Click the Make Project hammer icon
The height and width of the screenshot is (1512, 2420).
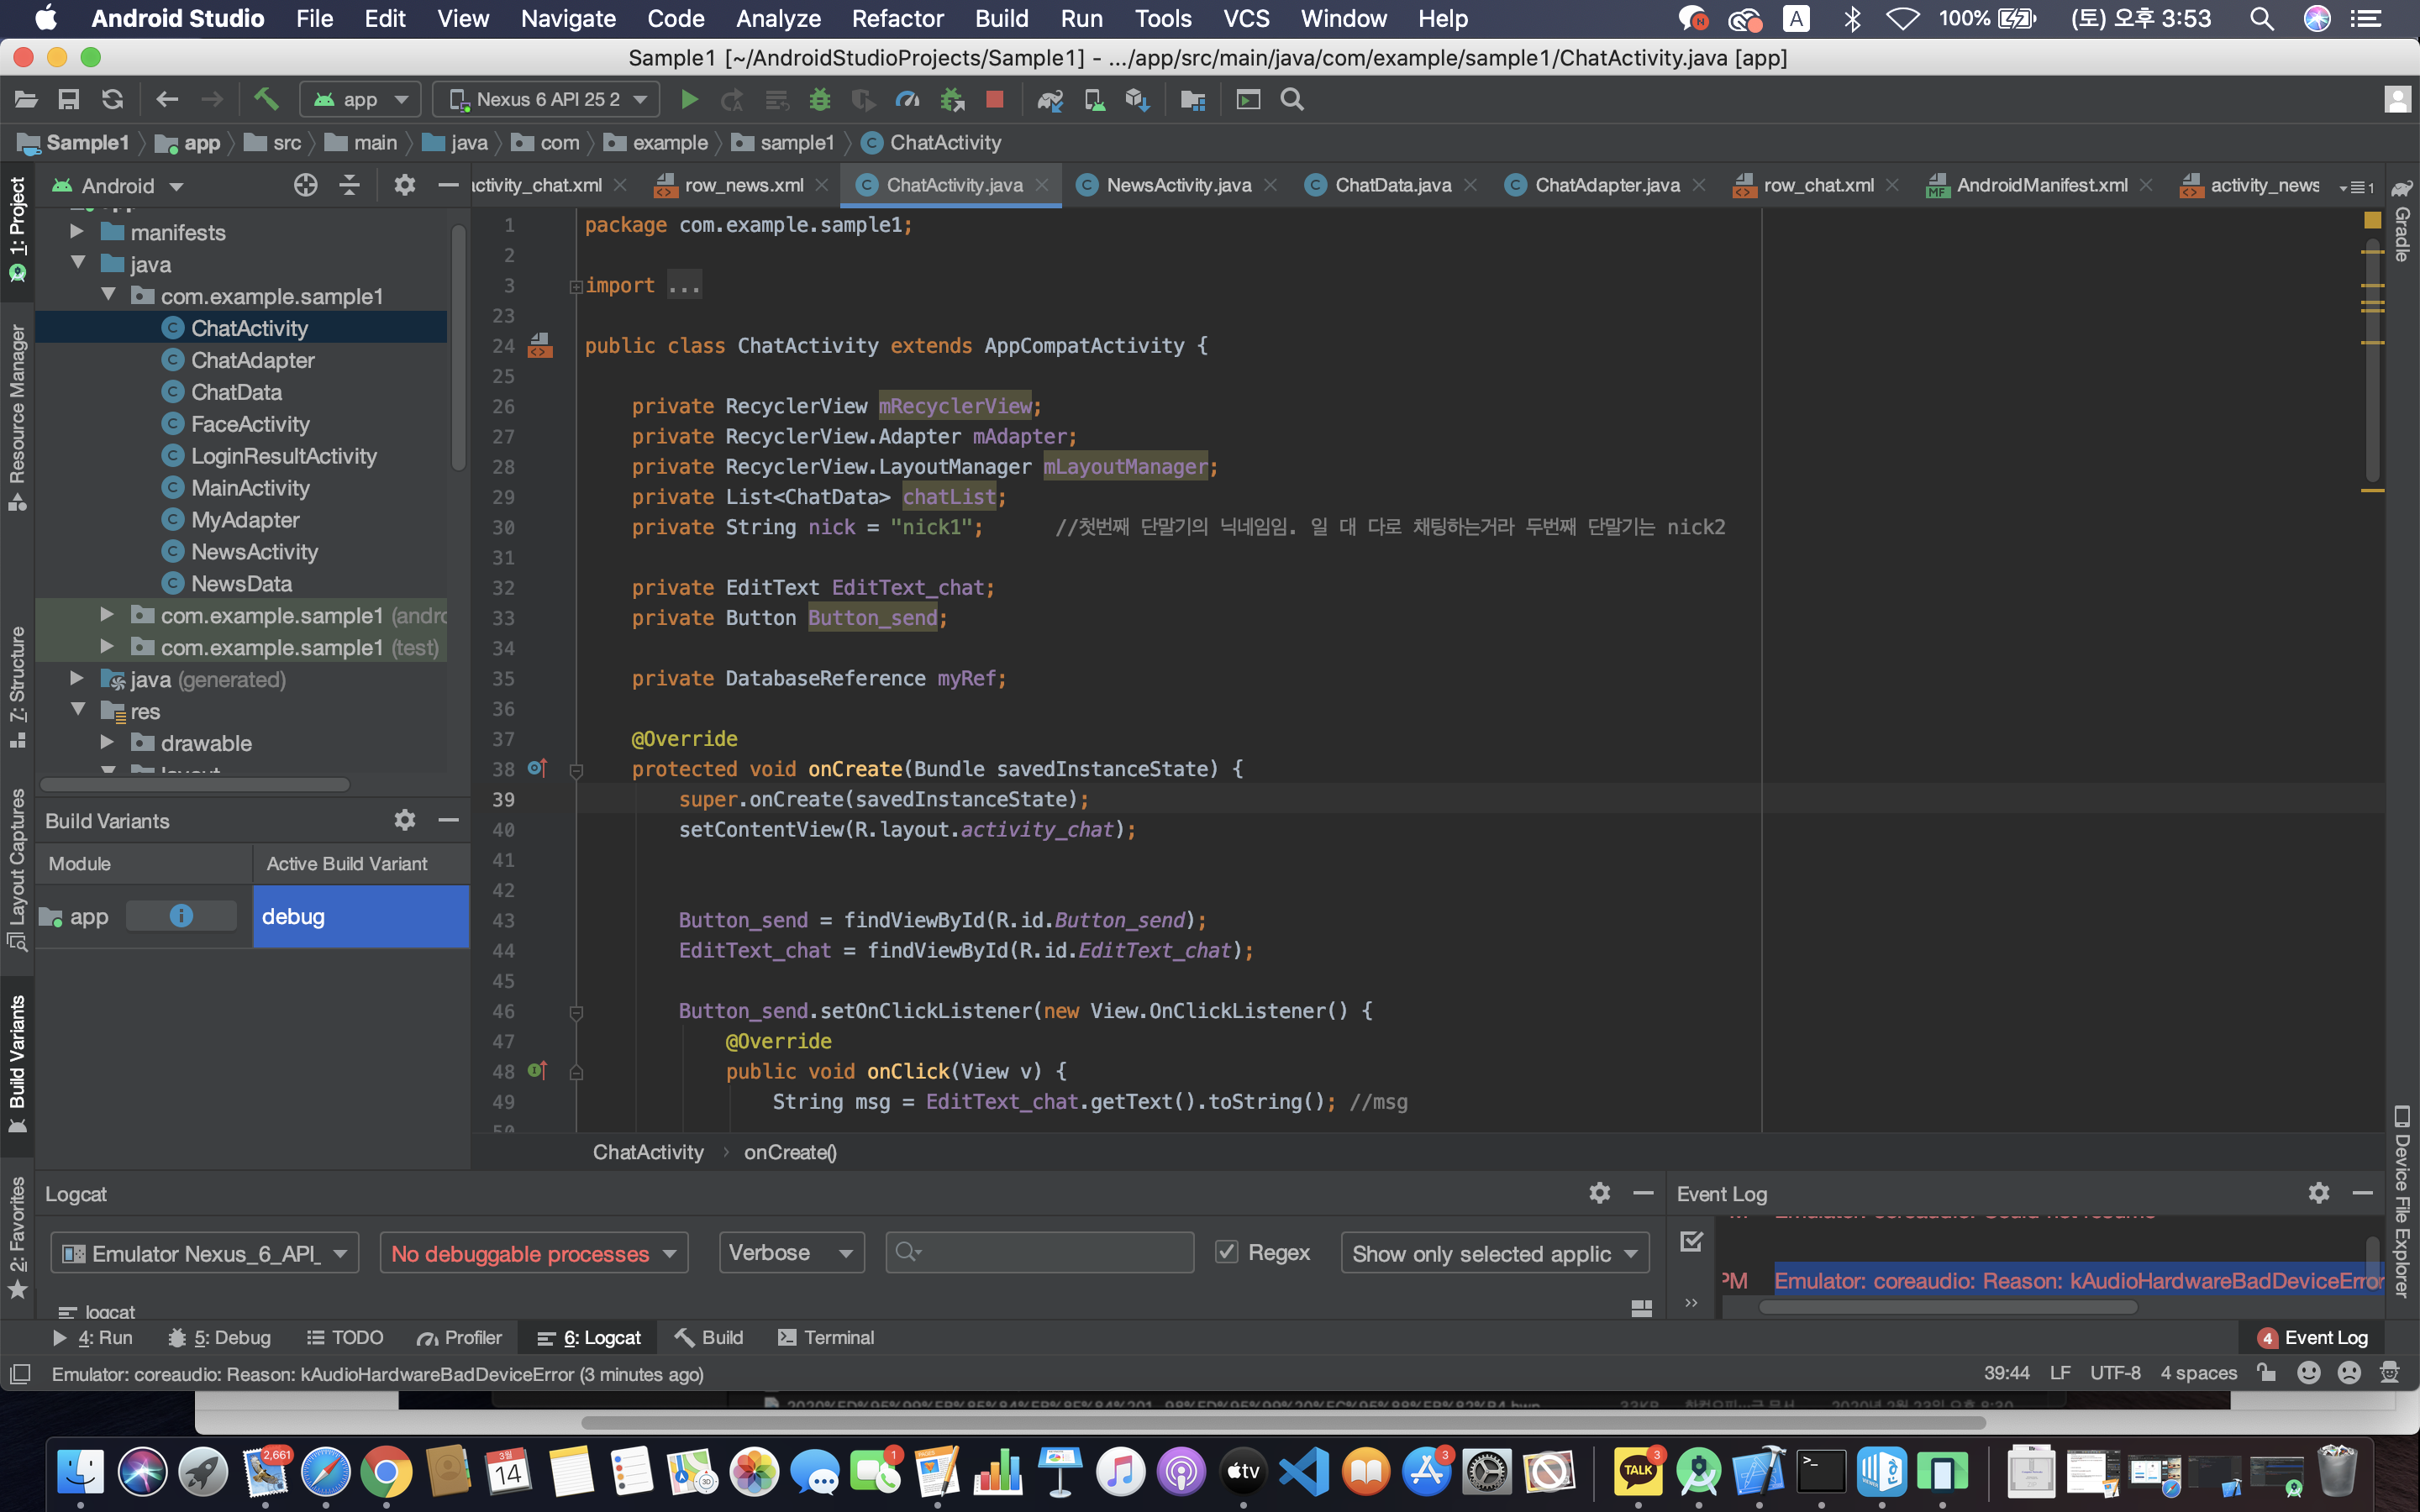pos(266,99)
